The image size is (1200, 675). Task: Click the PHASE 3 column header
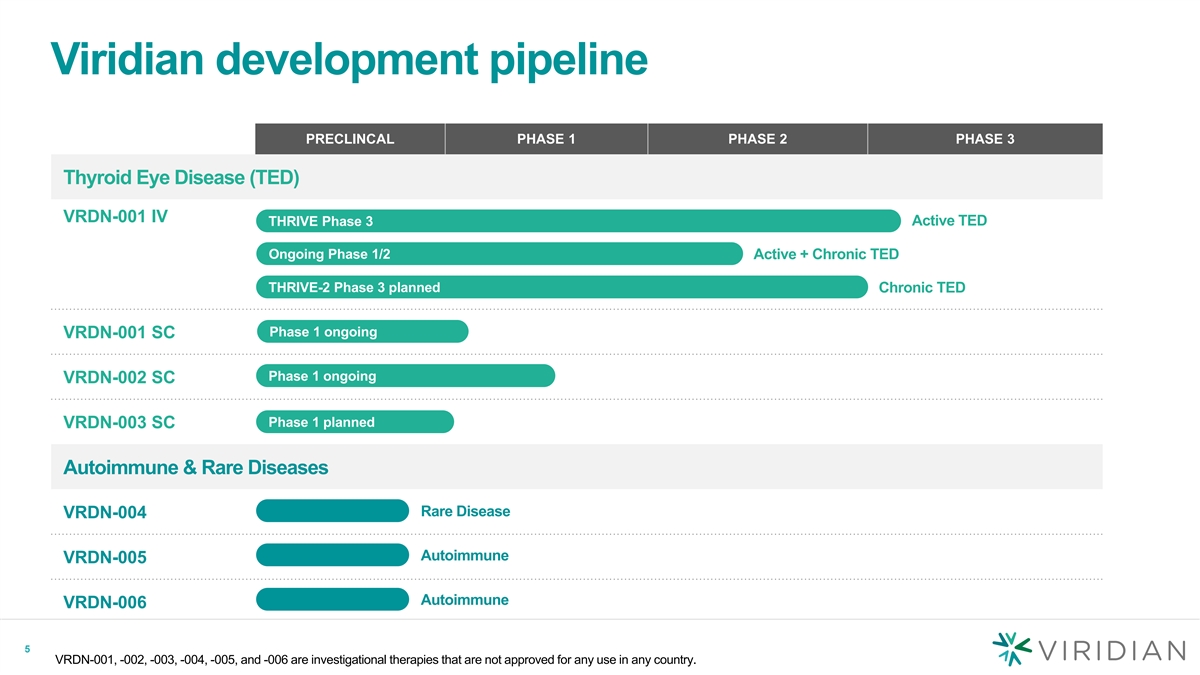coord(984,139)
